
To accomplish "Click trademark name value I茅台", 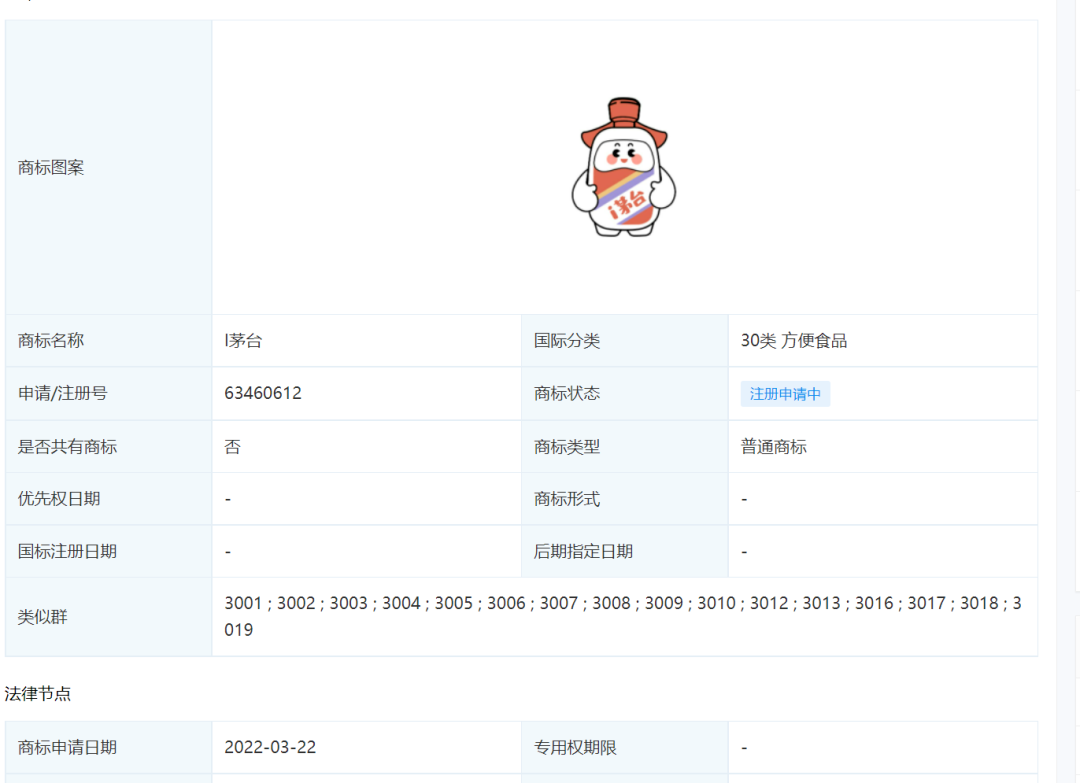I will pos(243,340).
